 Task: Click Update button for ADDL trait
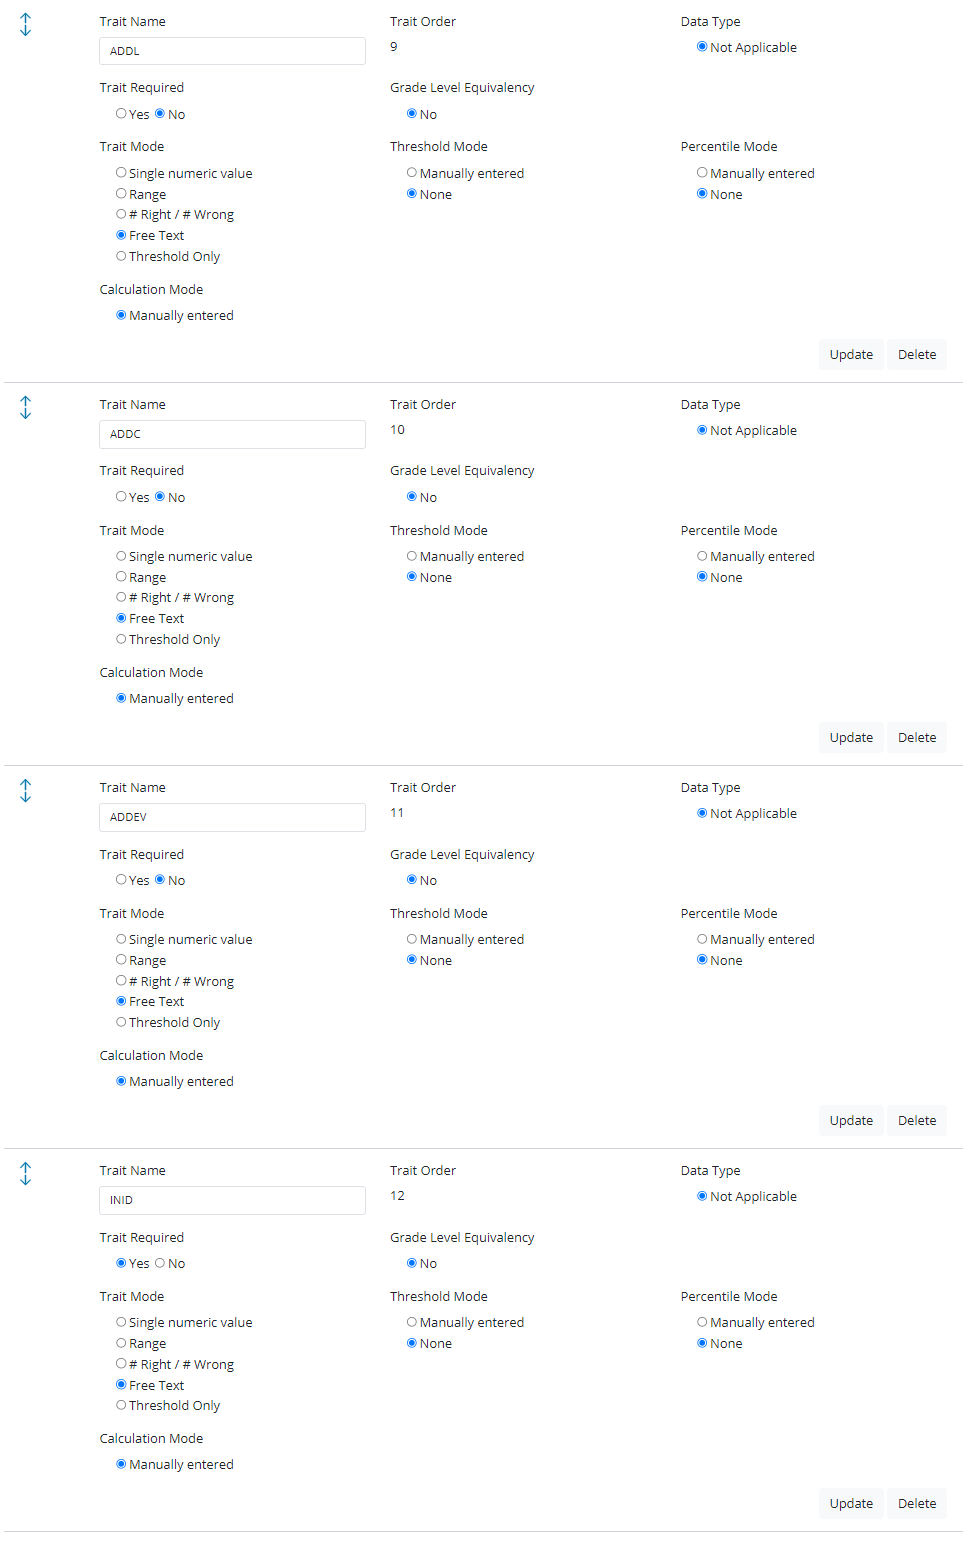point(851,355)
